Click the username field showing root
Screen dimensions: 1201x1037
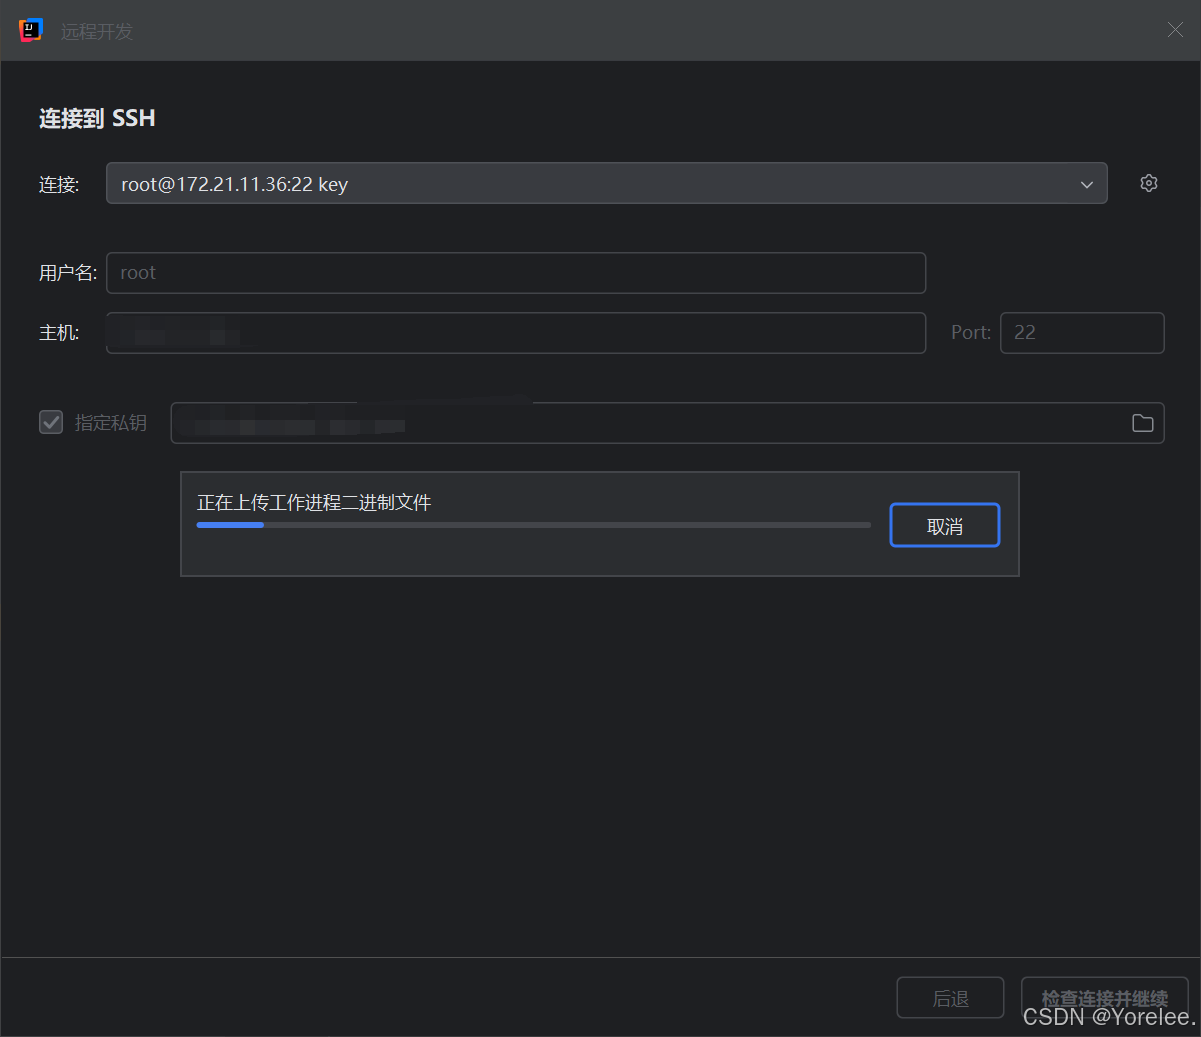[x=515, y=272]
